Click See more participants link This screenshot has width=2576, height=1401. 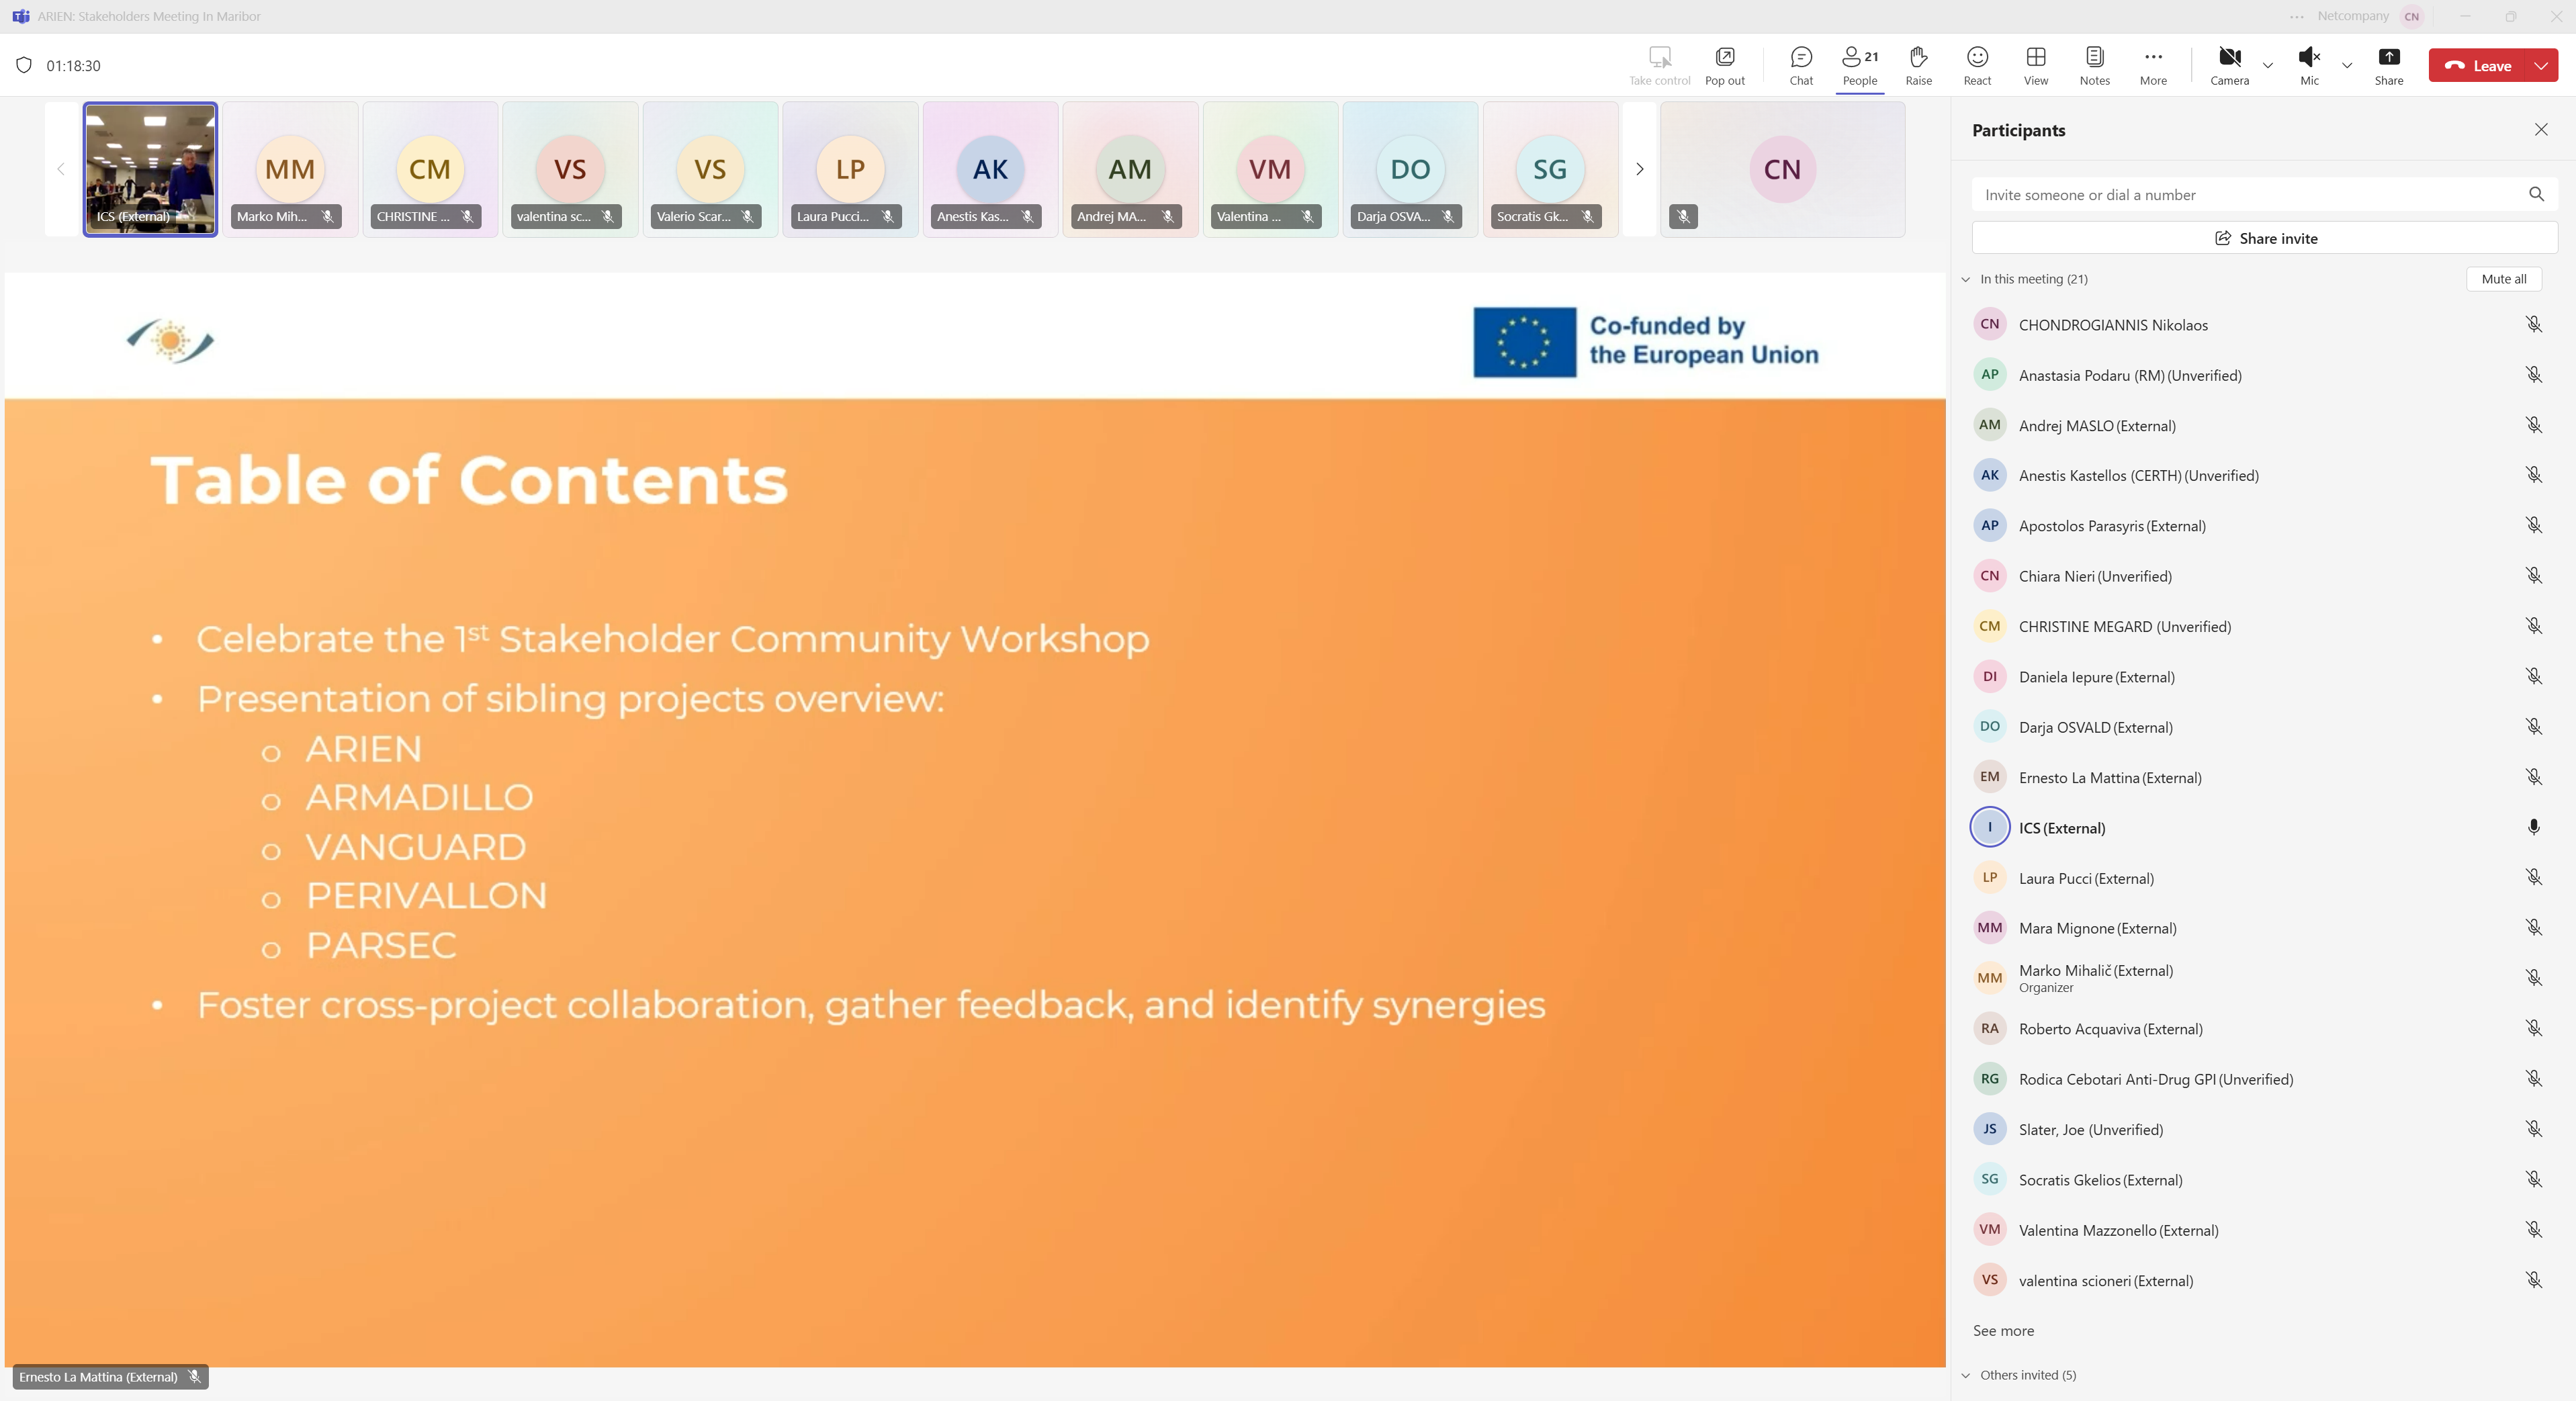[2003, 1330]
